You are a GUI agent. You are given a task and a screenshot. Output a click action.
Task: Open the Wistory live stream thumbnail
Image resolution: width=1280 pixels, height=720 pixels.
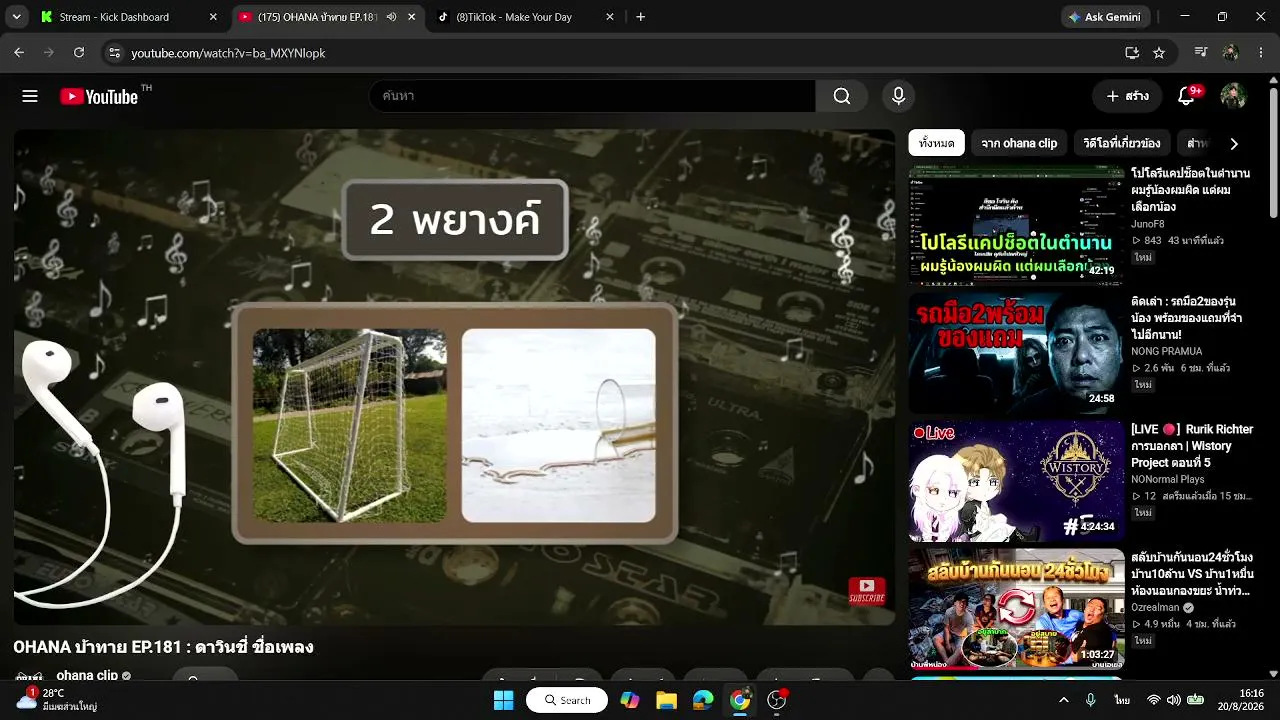(x=1017, y=481)
